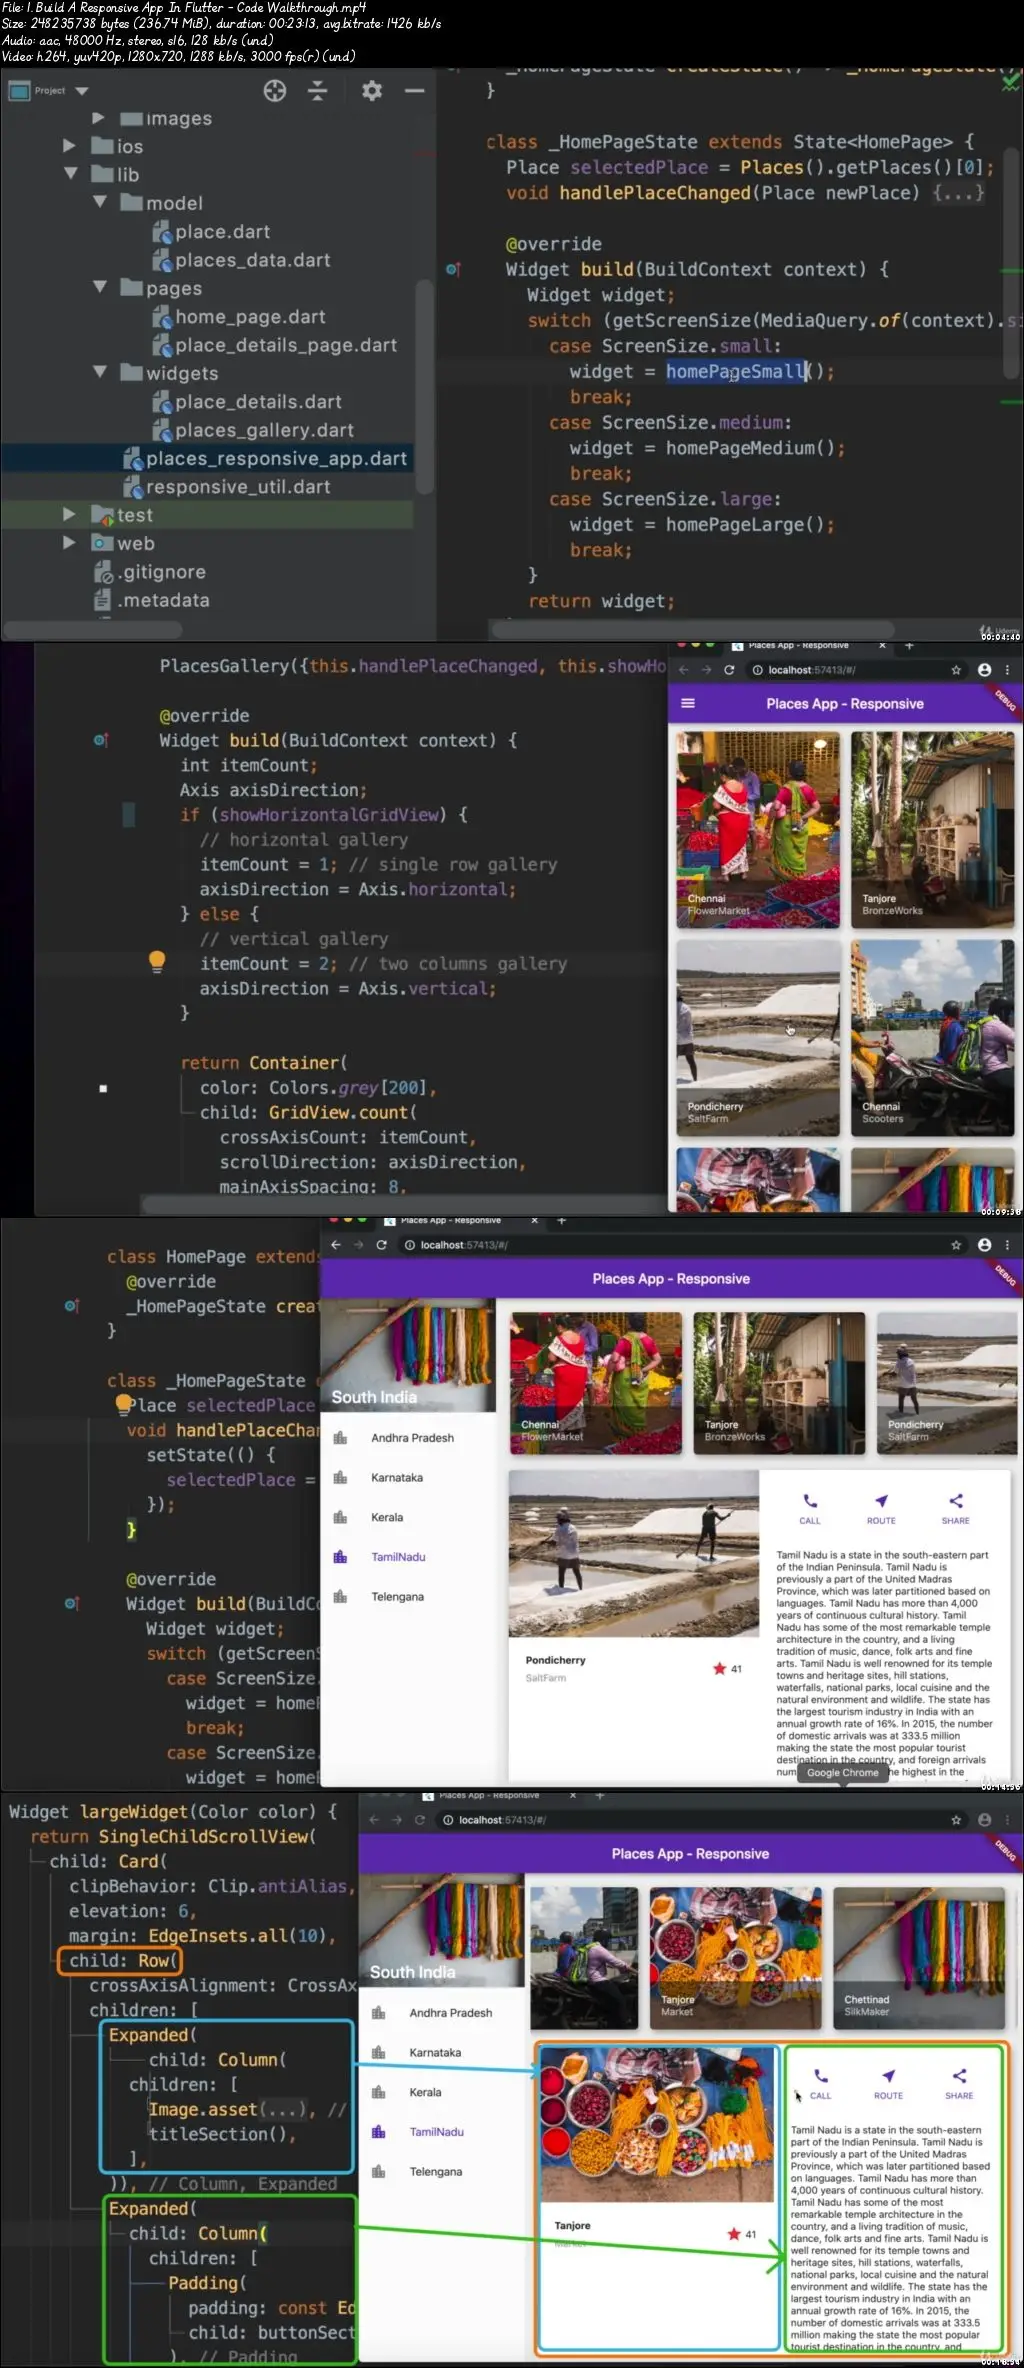Image resolution: width=1024 pixels, height=2368 pixels.
Task: Click ROUTE button in Pondicherry details card
Action: 881,1509
